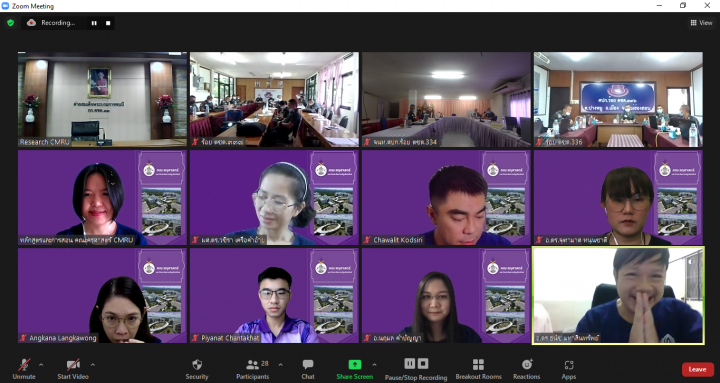Viewport: 720px width, 383px height.
Task: Open the View layout menu
Action: point(701,23)
